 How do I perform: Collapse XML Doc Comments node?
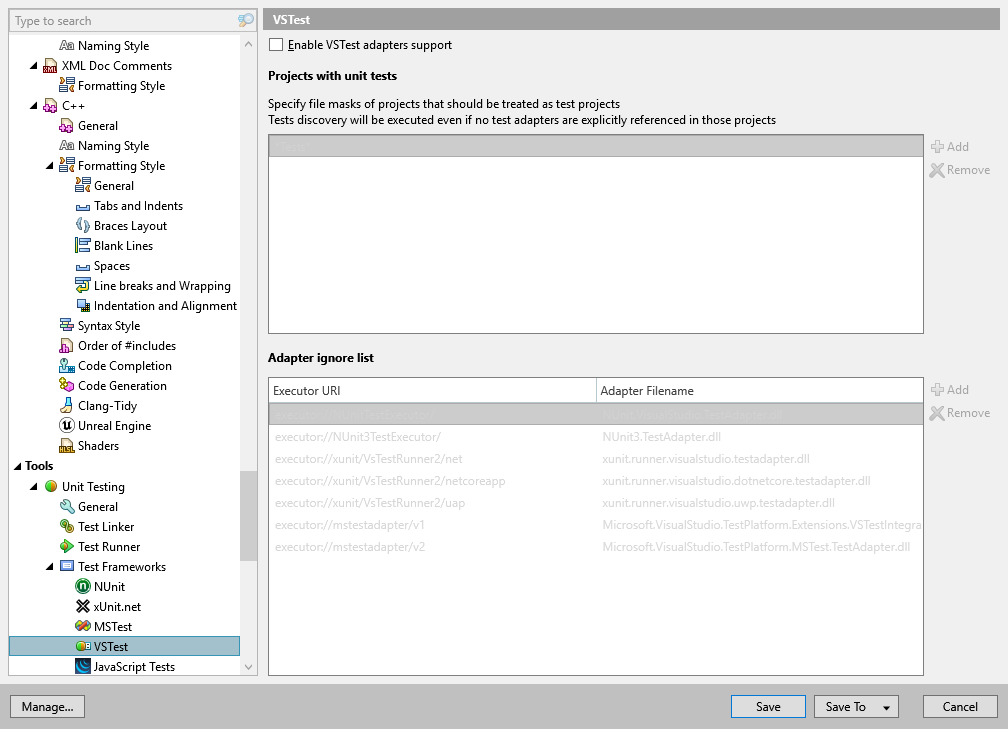[33, 66]
